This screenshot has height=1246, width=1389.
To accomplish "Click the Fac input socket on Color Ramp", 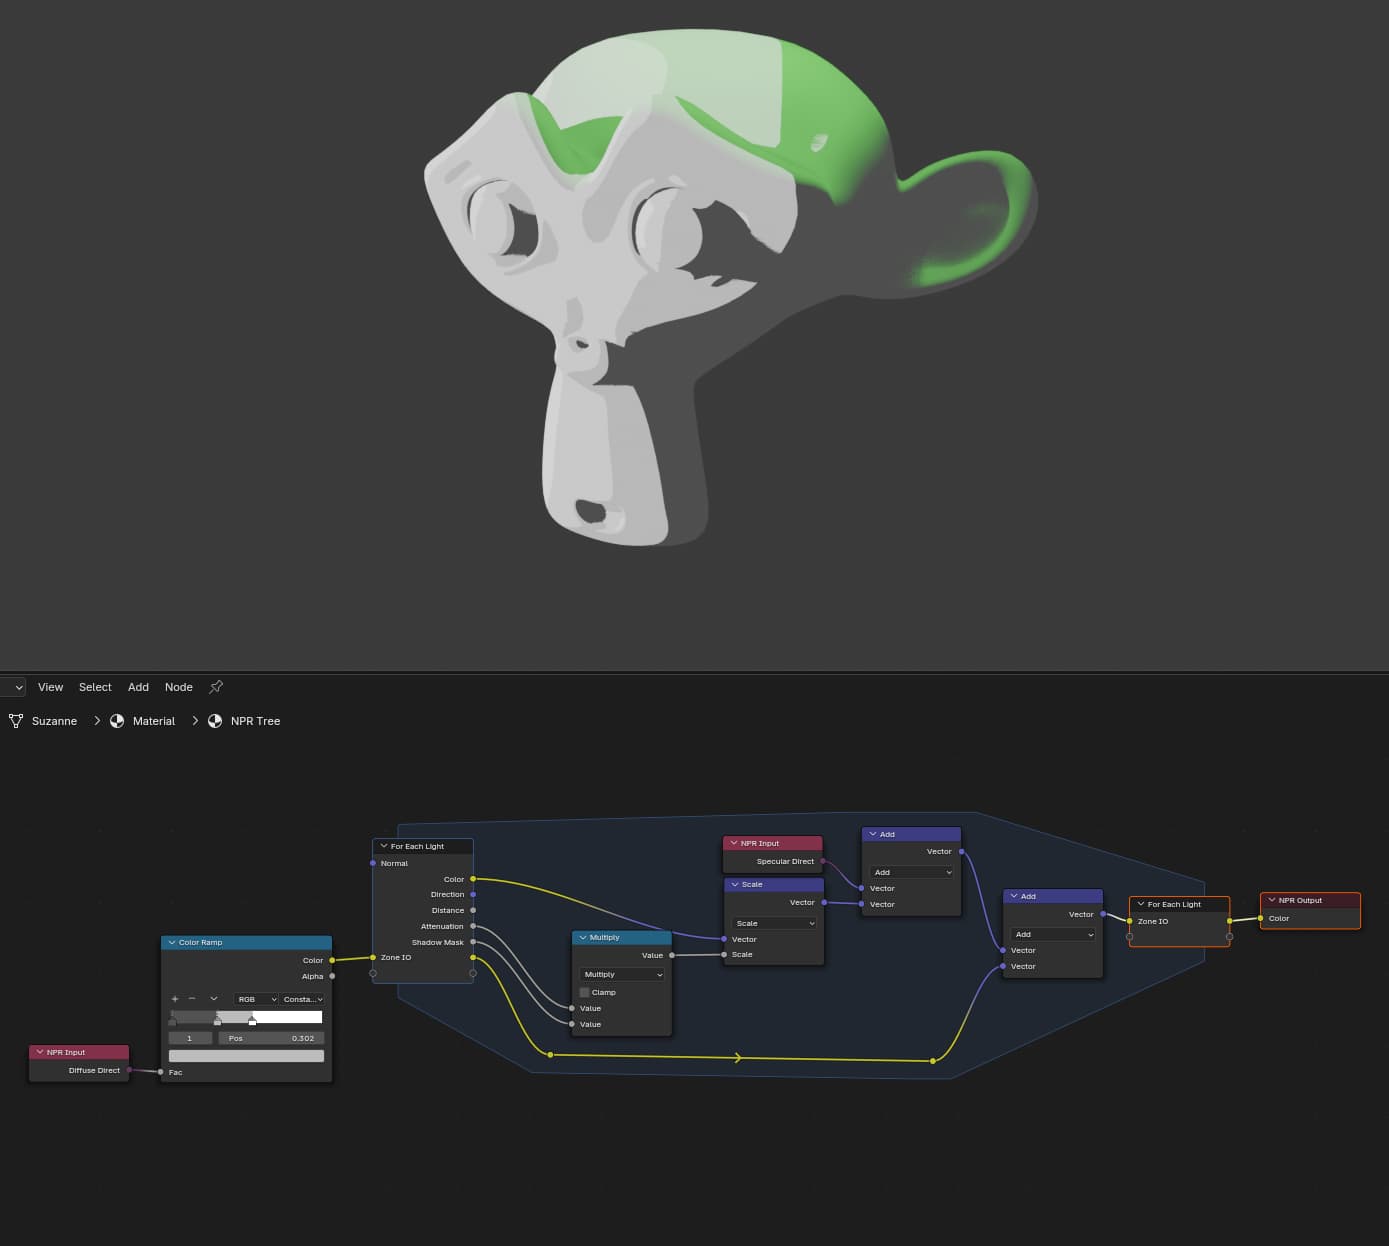I will [x=161, y=1072].
